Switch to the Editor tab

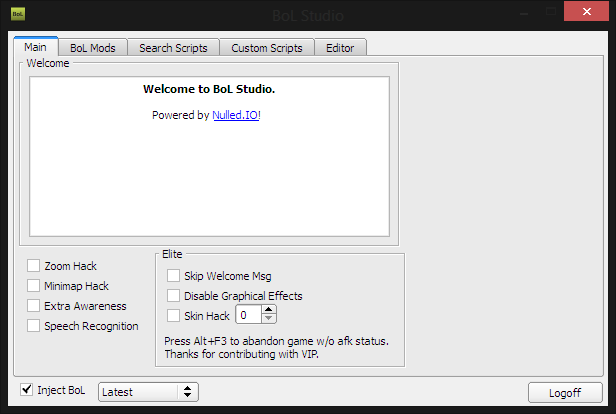point(340,48)
